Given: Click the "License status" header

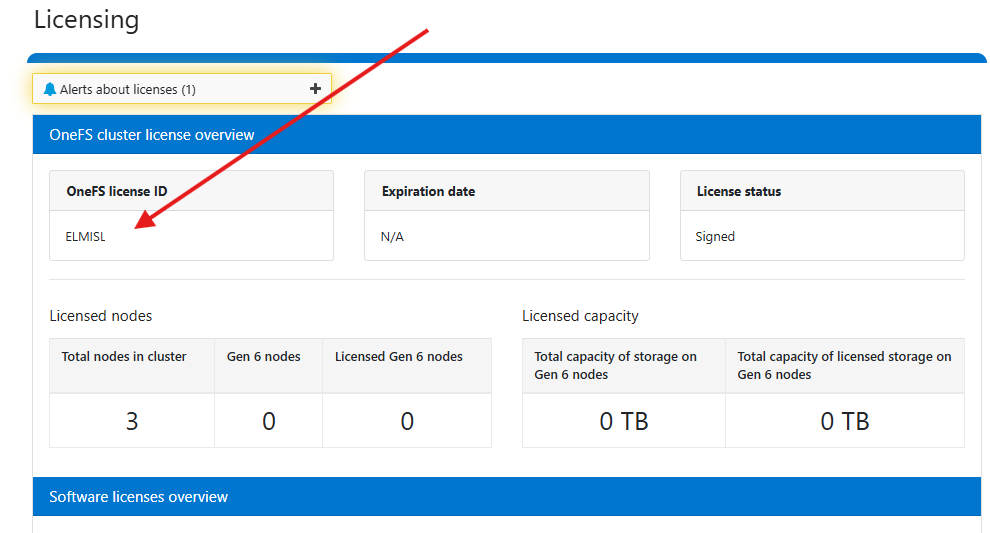Looking at the screenshot, I should (x=739, y=191).
